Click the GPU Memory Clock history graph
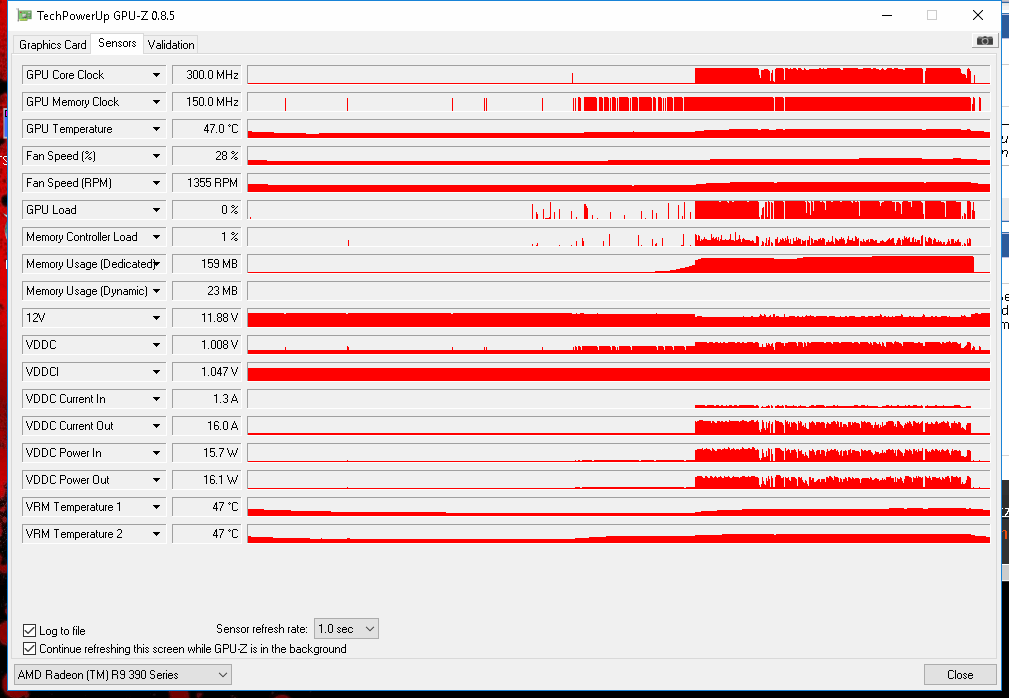The width and height of the screenshot is (1009, 698). 618,102
